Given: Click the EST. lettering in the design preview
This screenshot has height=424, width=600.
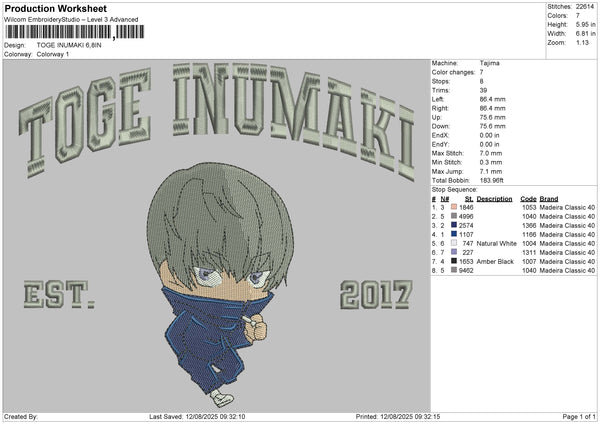Looking at the screenshot, I should pyautogui.click(x=59, y=295).
